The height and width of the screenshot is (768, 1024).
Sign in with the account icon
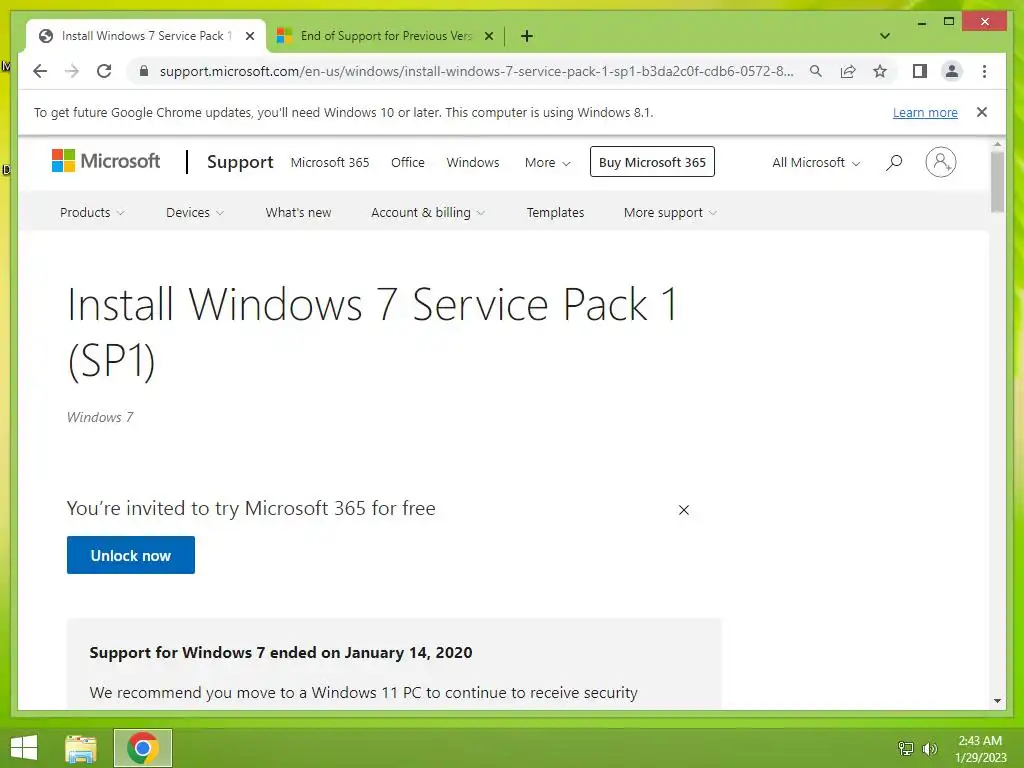[x=940, y=162]
